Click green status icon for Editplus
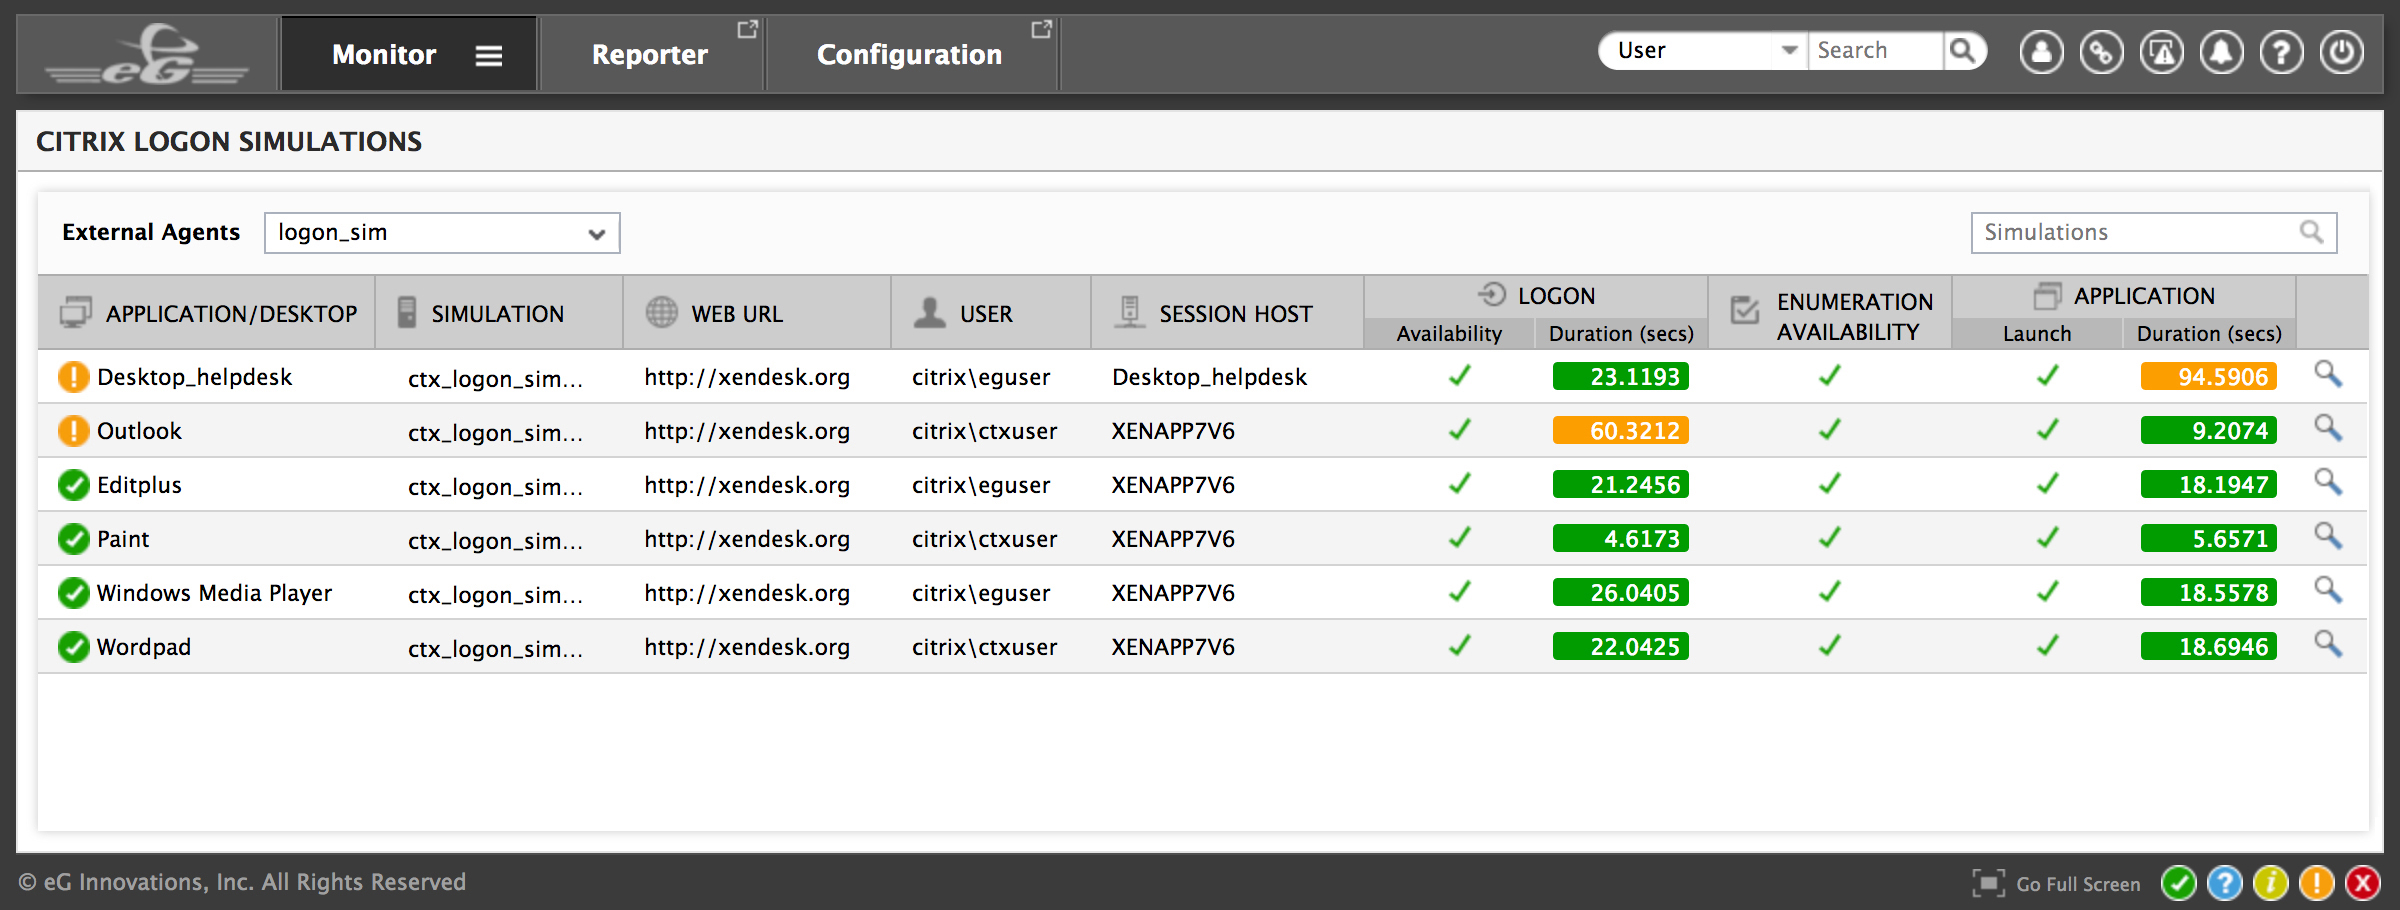 coord(73,485)
